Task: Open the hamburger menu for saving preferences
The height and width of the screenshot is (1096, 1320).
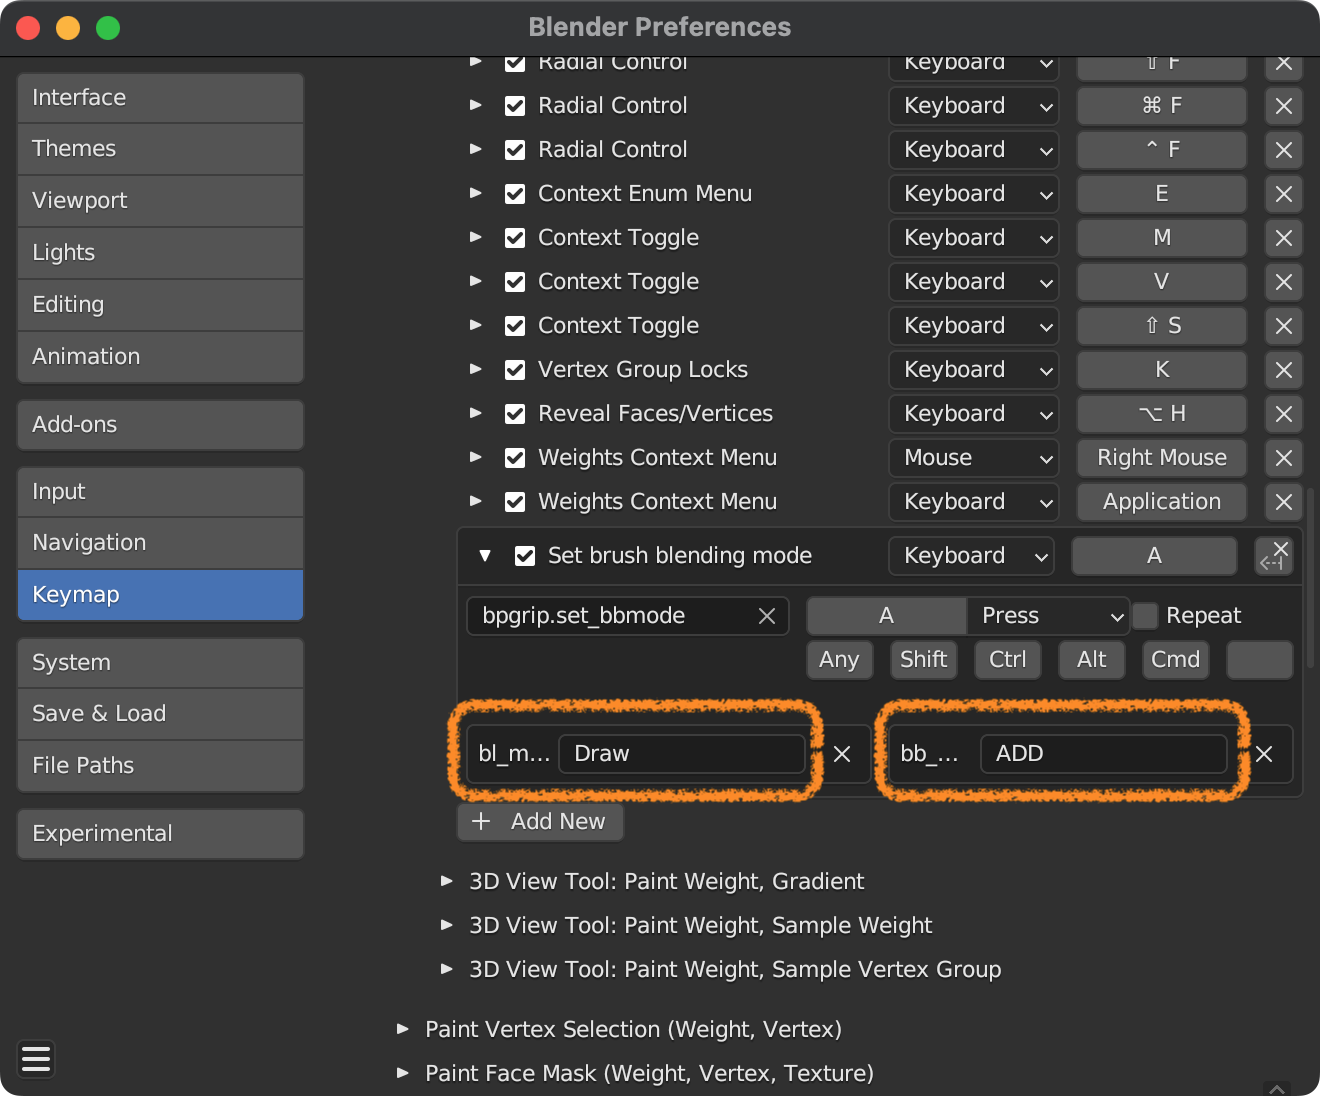Action: pyautogui.click(x=36, y=1059)
